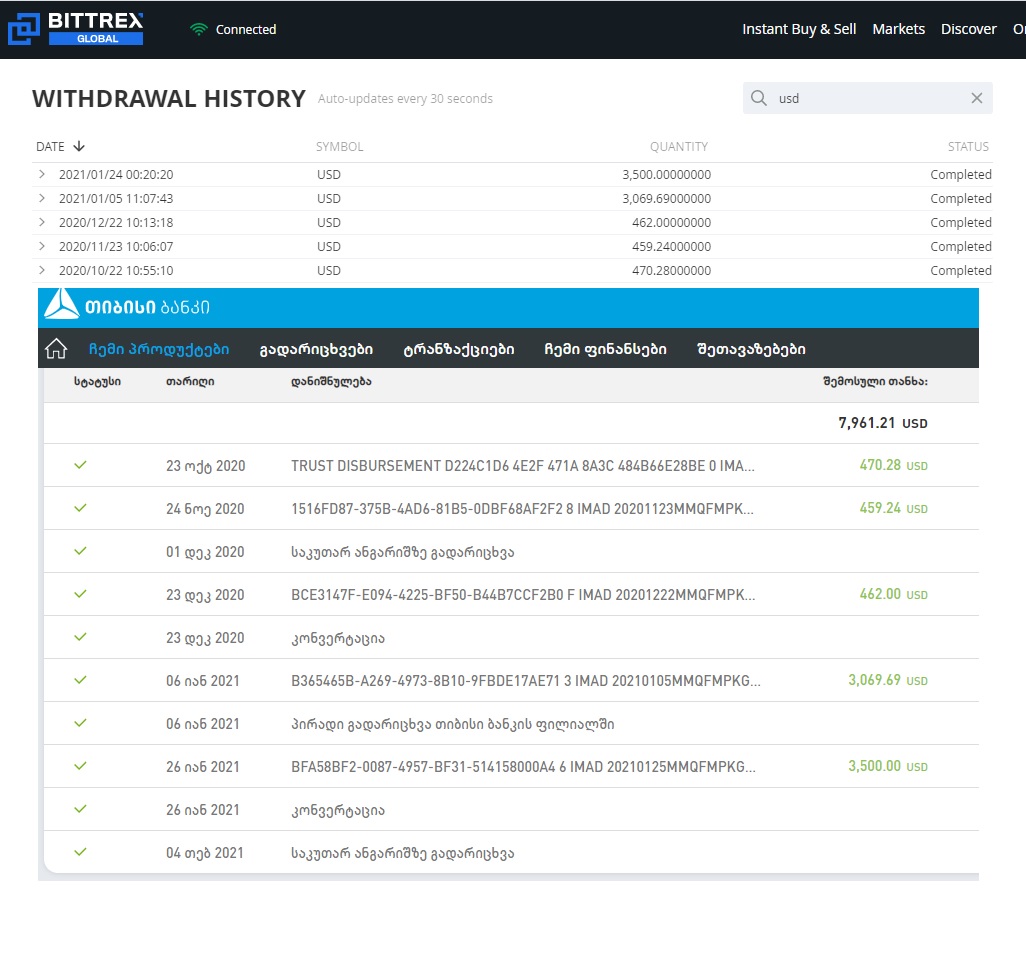Image resolution: width=1026 pixels, height=958 pixels.
Task: Open the ტრანზაქციები tab
Action: 459,349
